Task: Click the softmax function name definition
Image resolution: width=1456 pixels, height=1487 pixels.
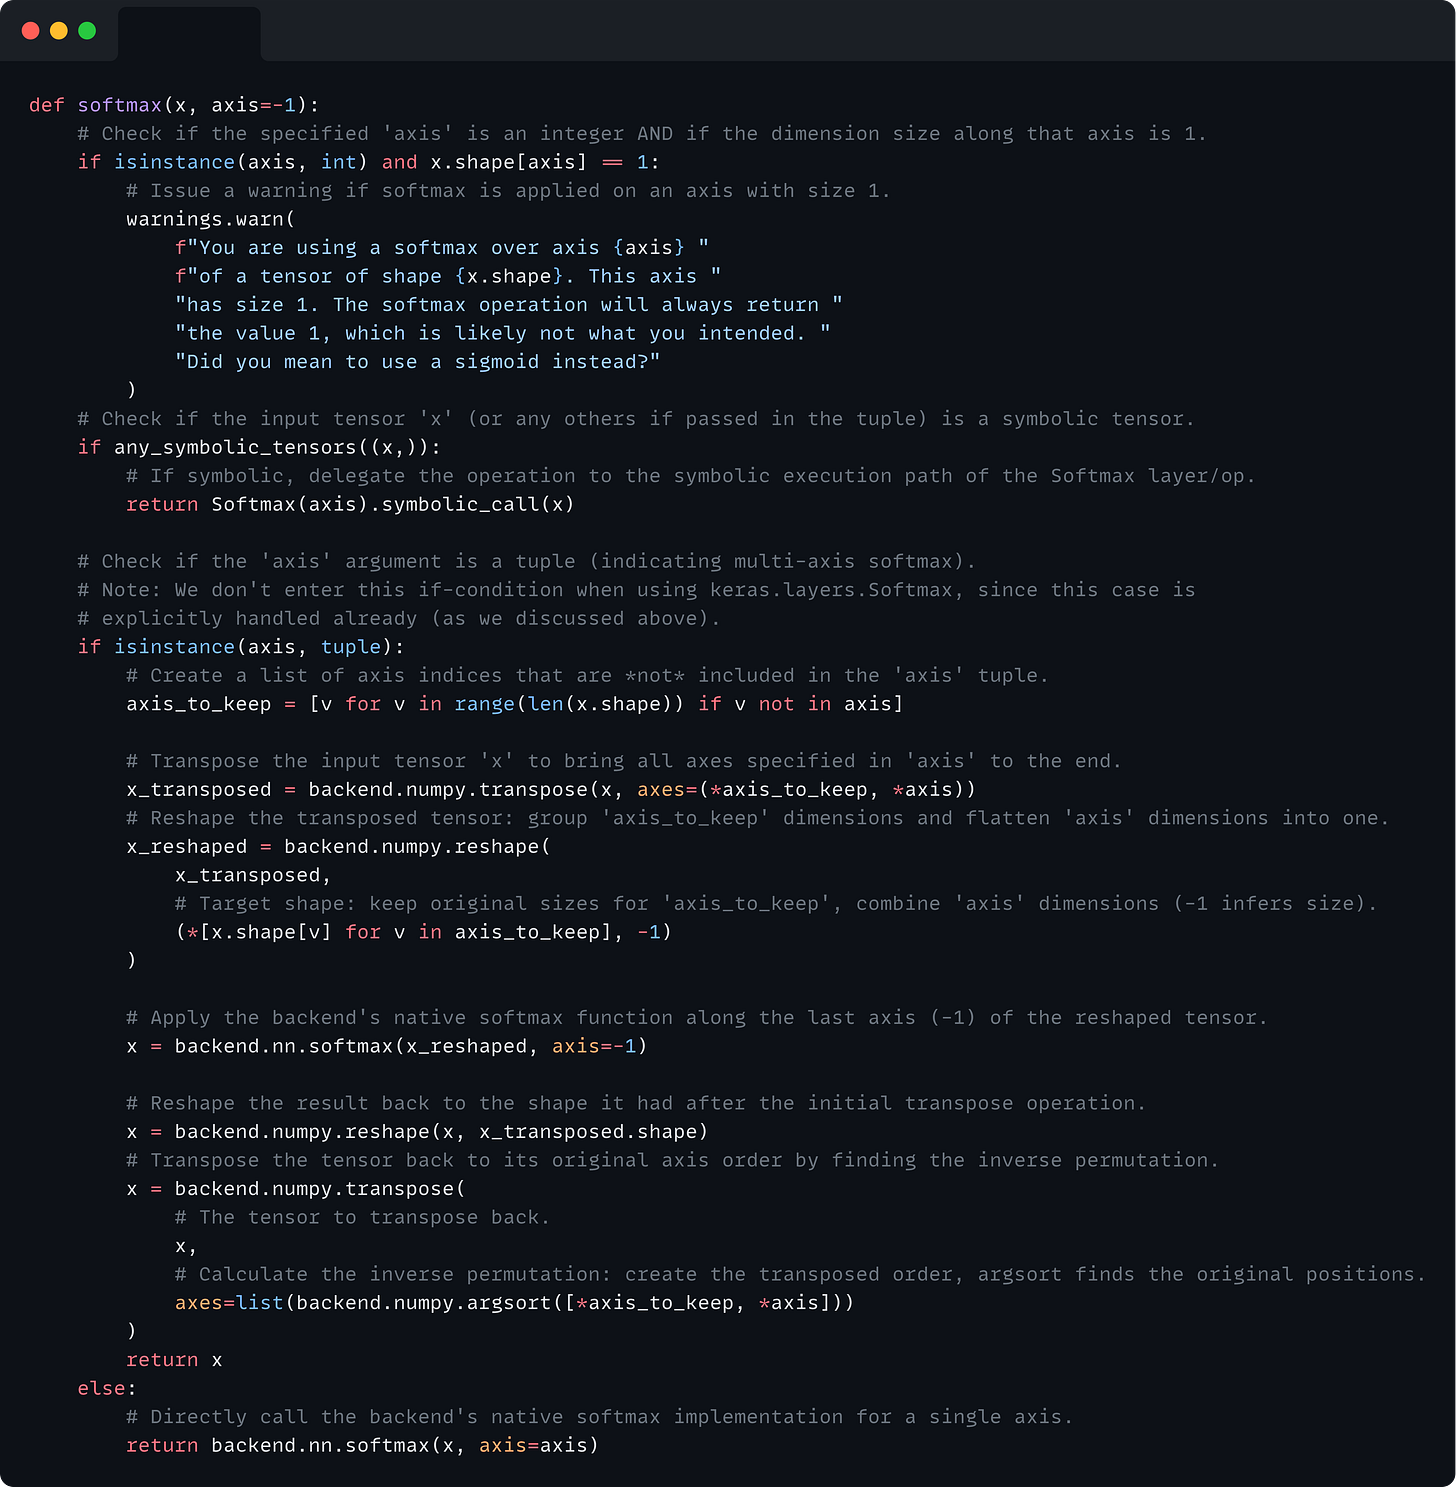Action: pyautogui.click(x=119, y=104)
